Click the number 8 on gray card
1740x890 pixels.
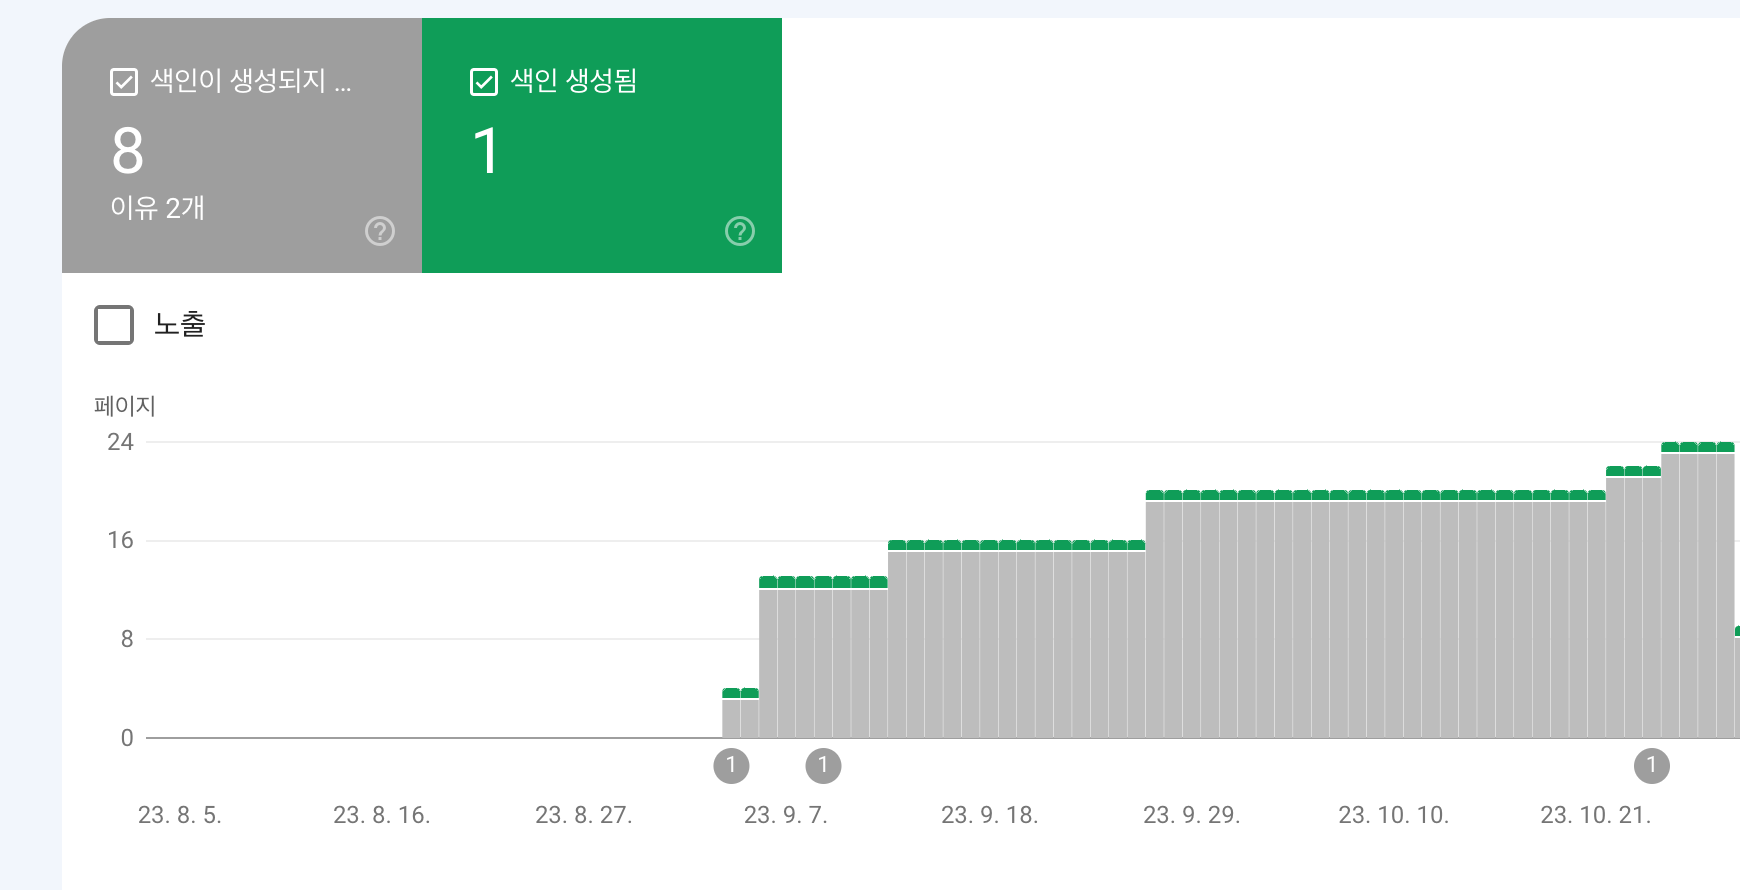[x=128, y=151]
